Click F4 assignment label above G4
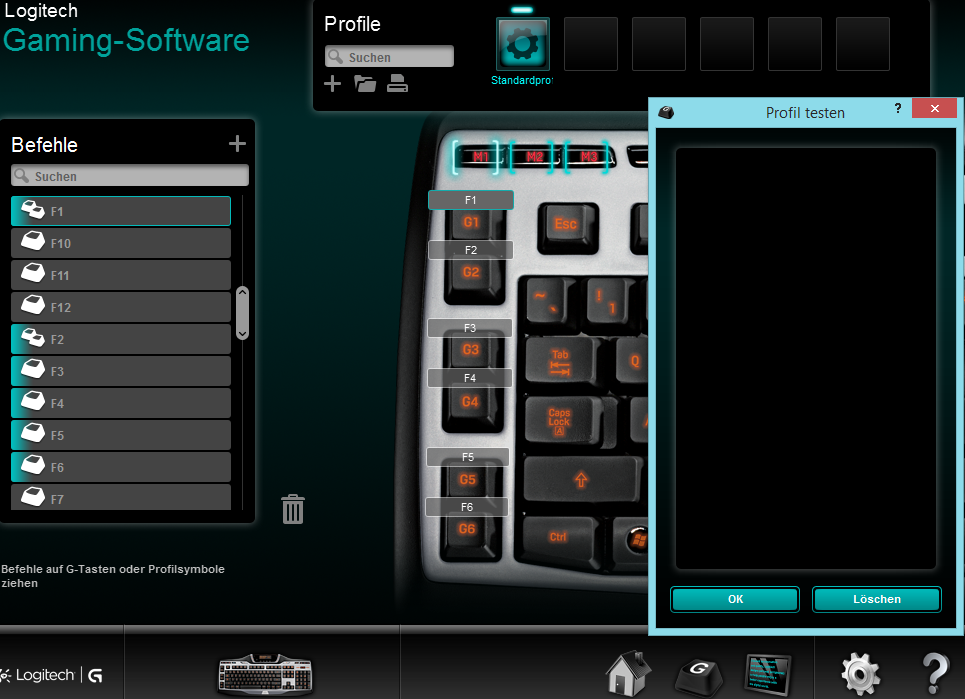 470,378
